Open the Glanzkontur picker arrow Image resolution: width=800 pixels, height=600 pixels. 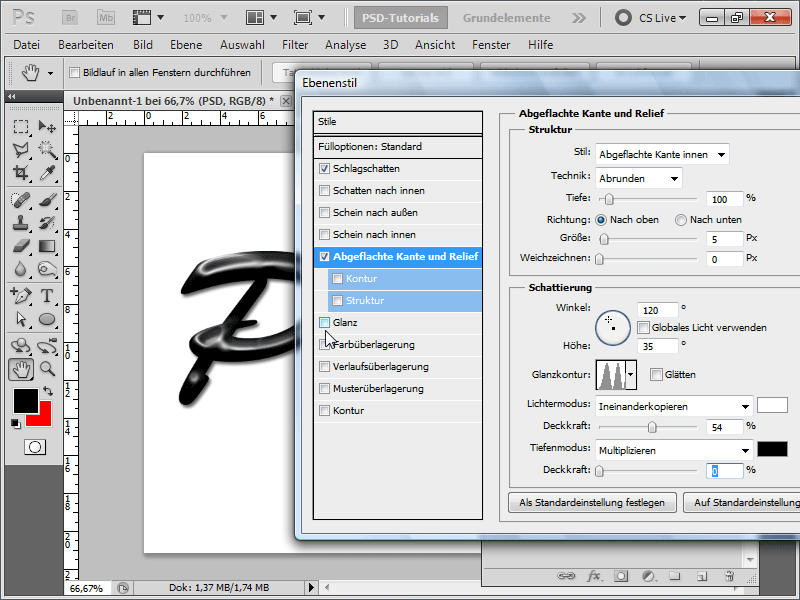click(631, 374)
